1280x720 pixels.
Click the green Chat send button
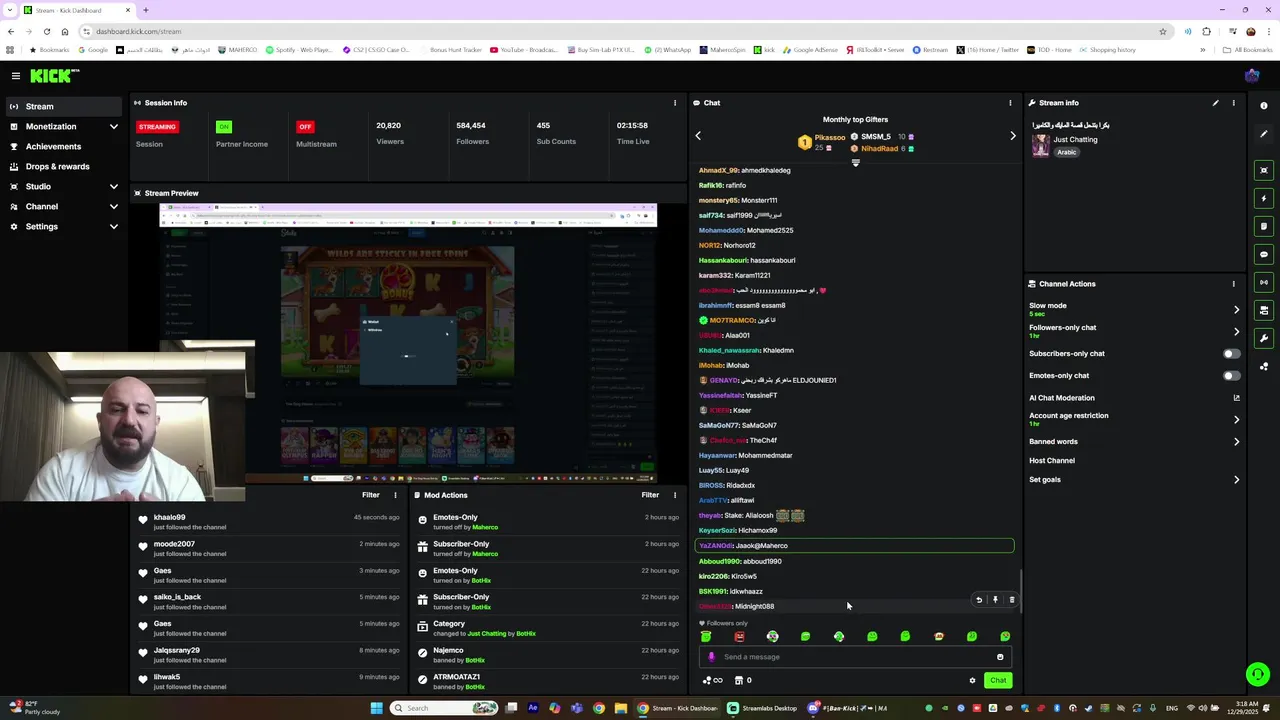click(998, 680)
